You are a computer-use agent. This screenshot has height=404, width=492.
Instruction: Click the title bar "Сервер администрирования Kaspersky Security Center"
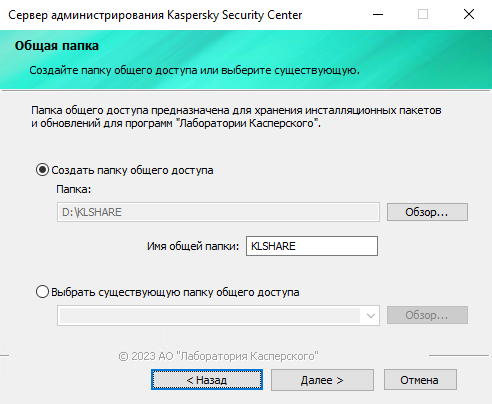[x=155, y=15]
